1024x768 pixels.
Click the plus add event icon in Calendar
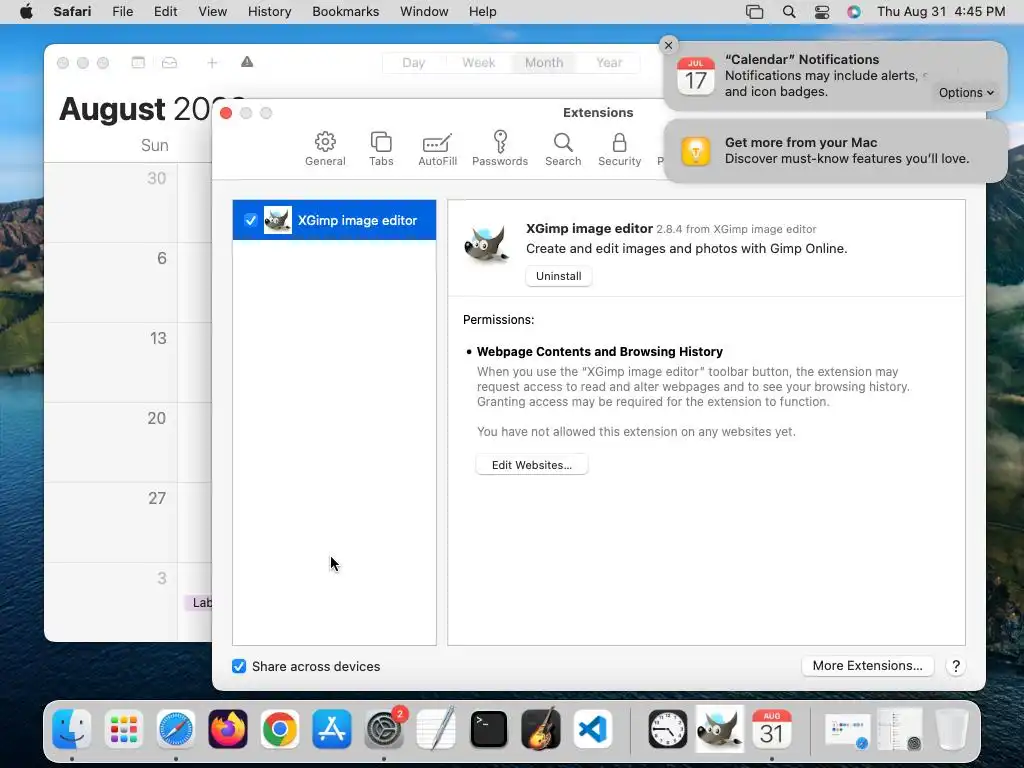coord(212,63)
